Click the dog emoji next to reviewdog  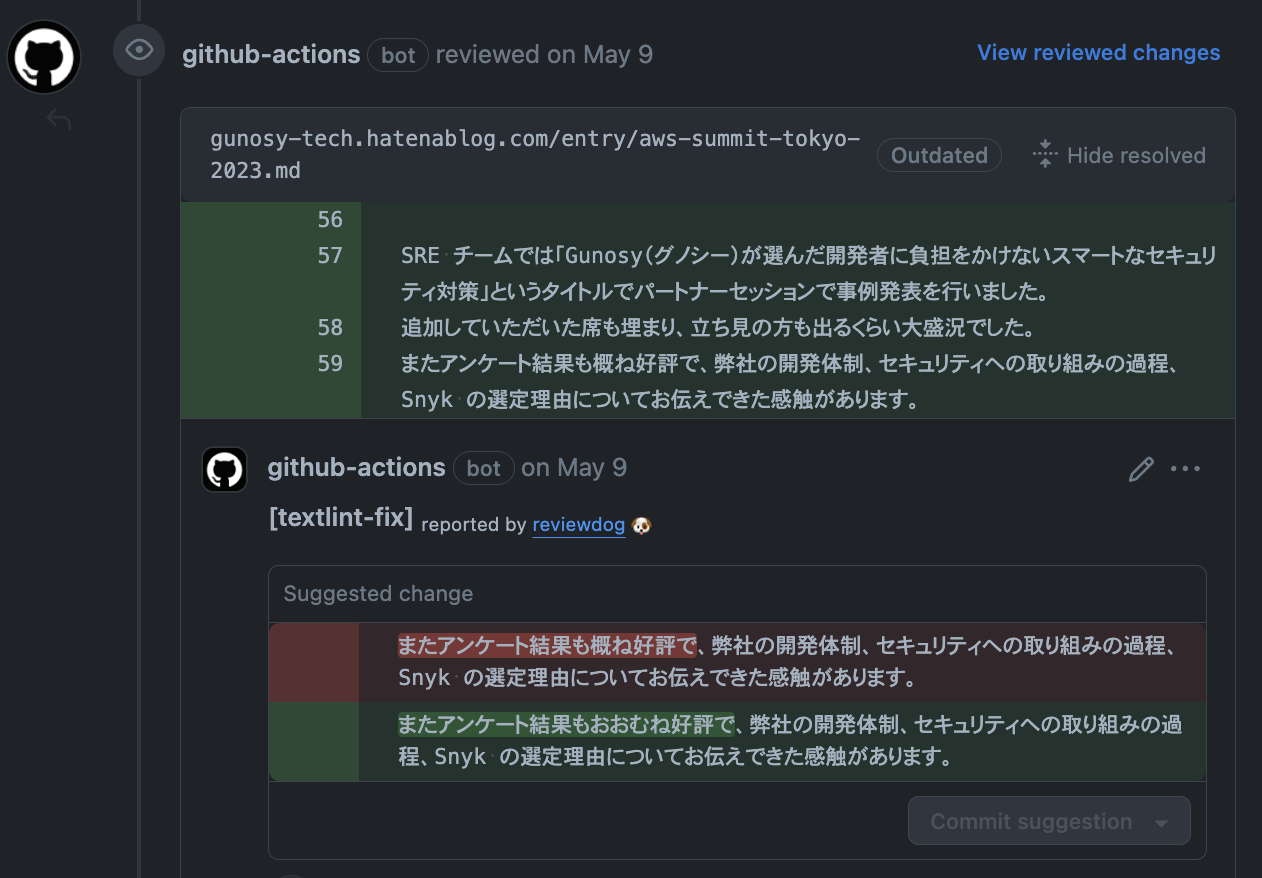tap(640, 524)
